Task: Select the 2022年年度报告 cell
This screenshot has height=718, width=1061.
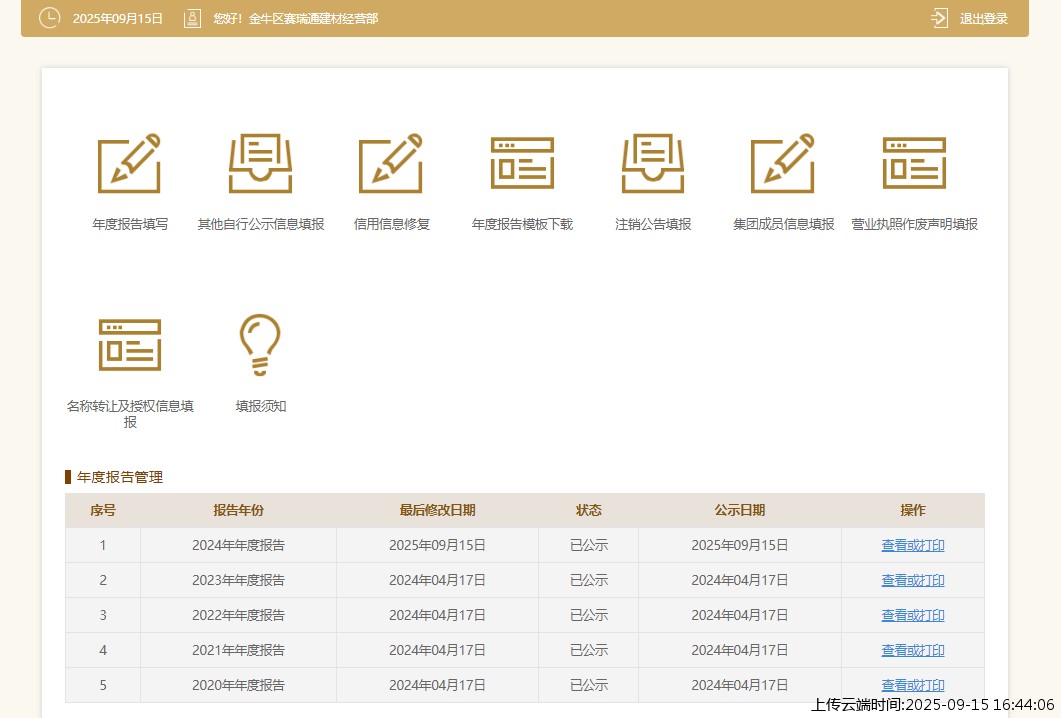Action: tap(238, 616)
